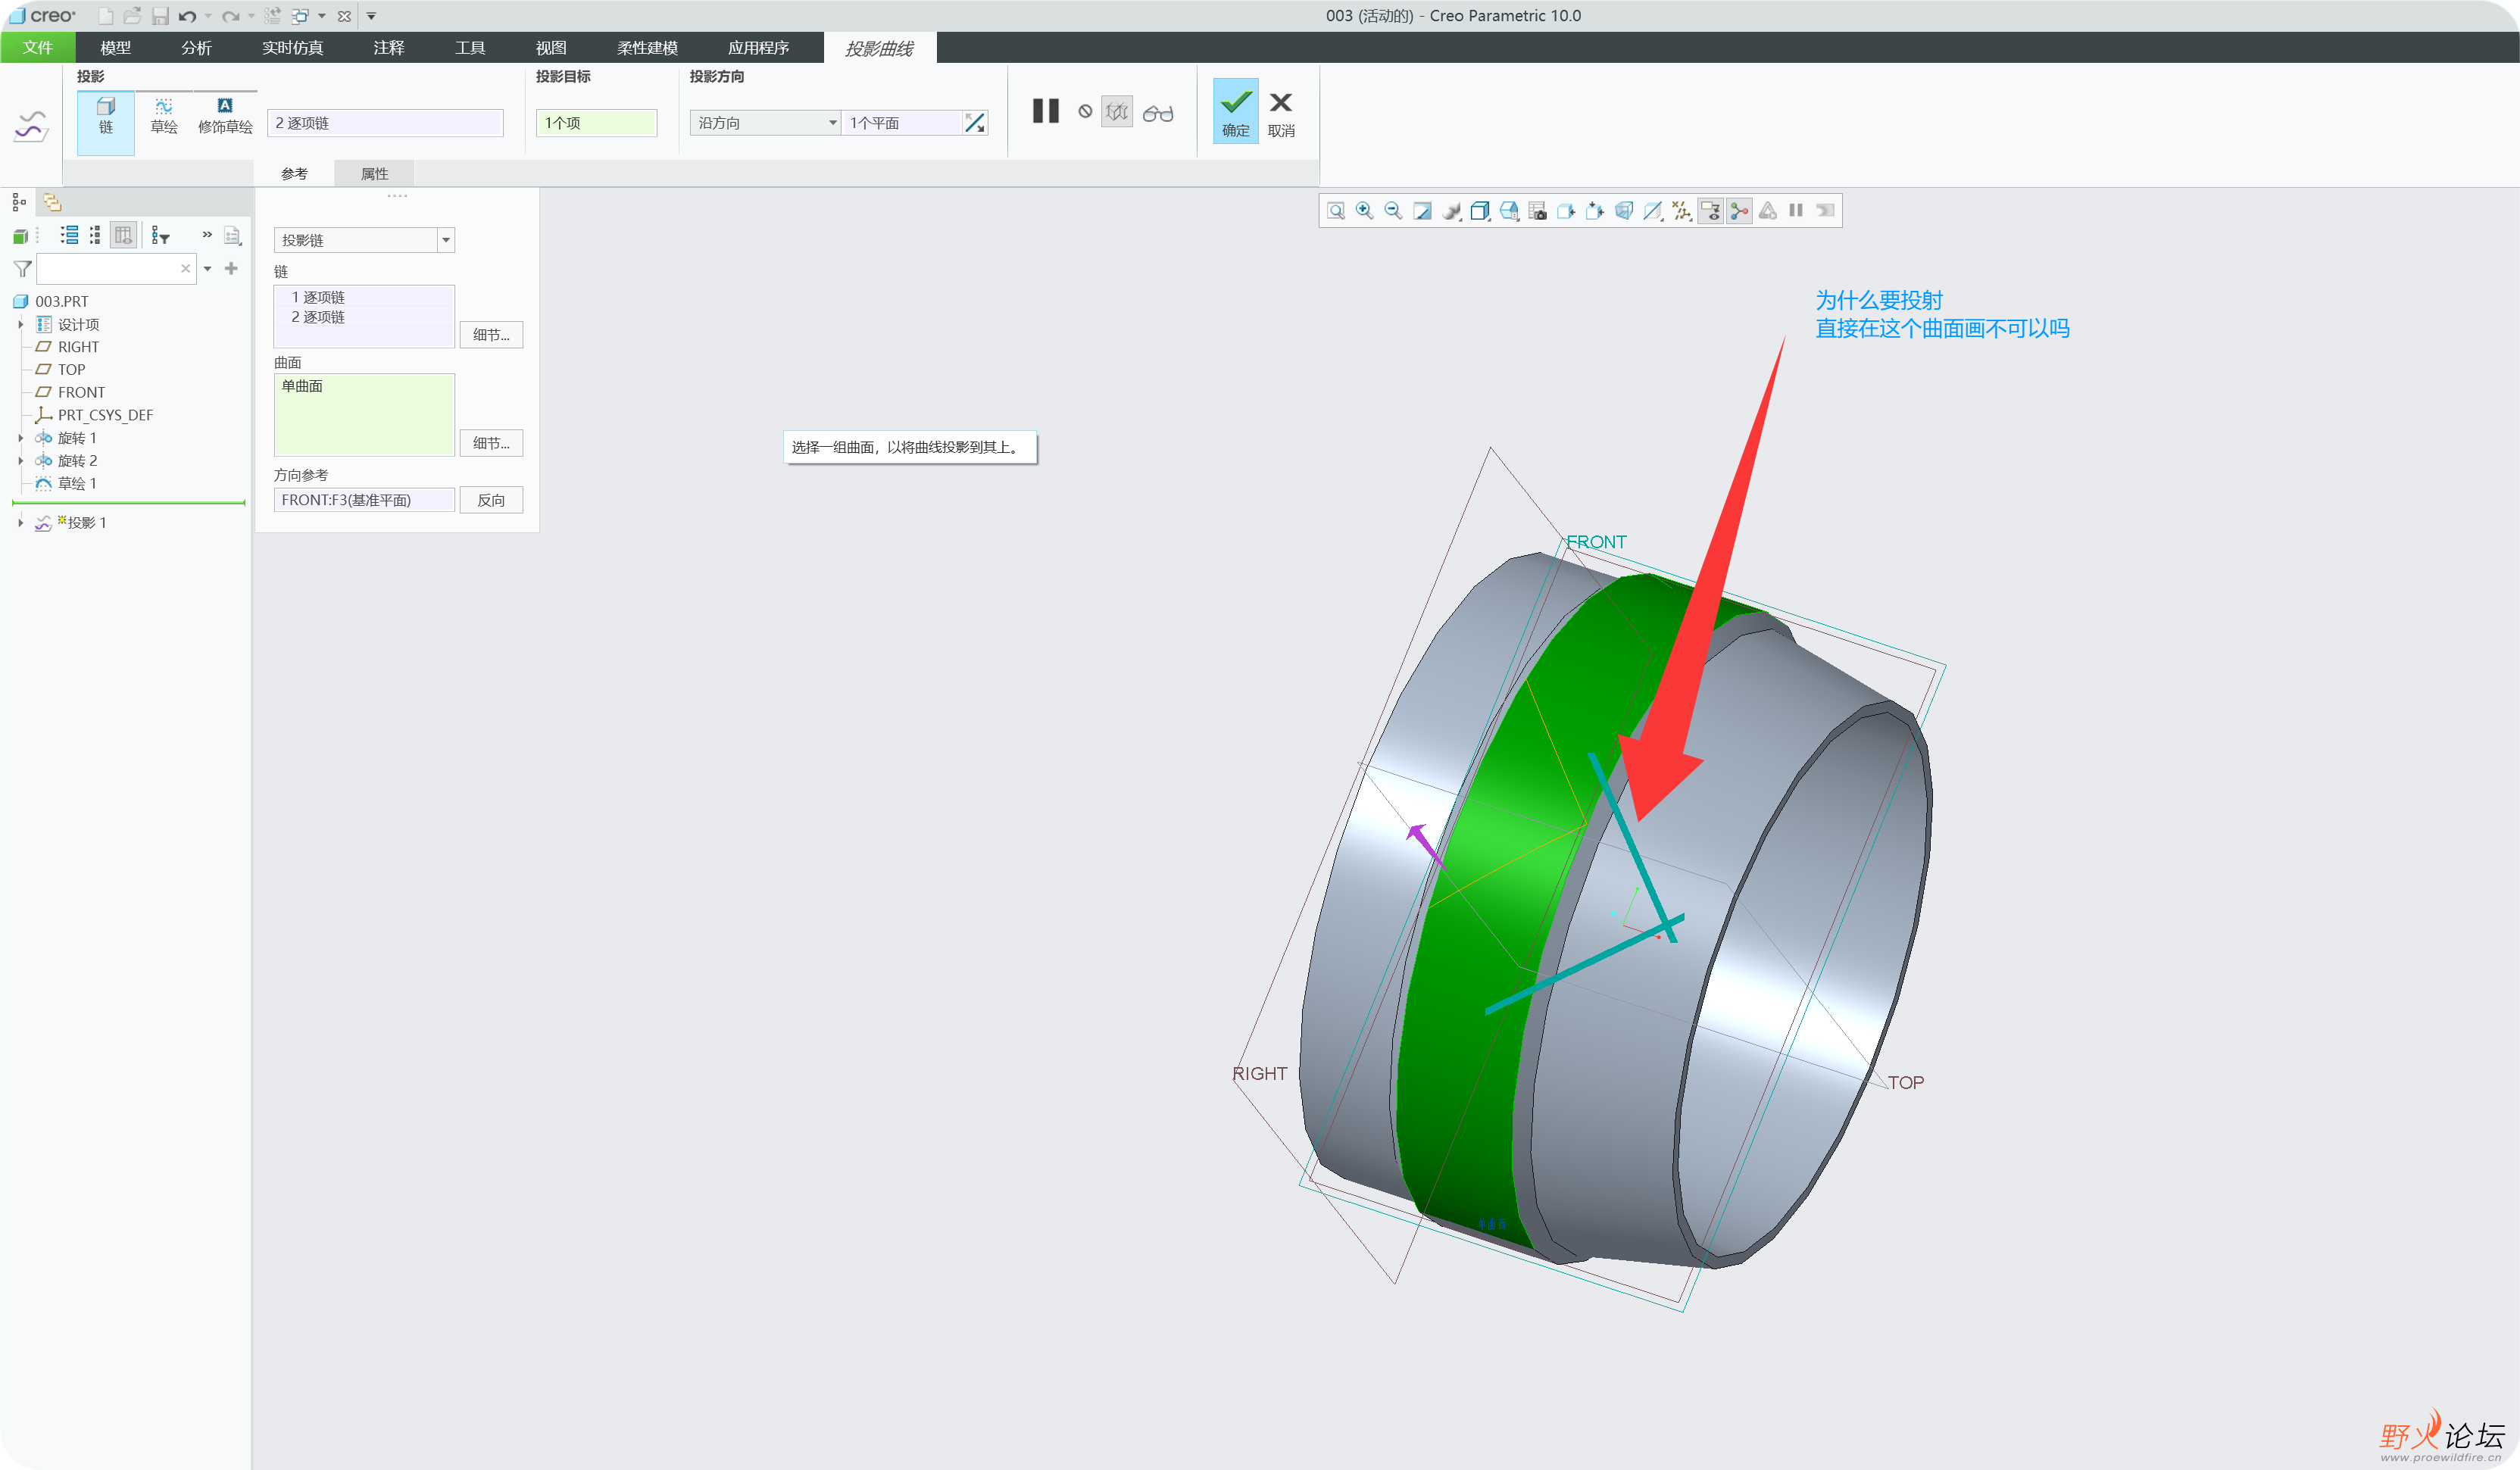Open the section display slash icon
Image resolution: width=2520 pixels, height=1470 pixels.
tap(1653, 211)
